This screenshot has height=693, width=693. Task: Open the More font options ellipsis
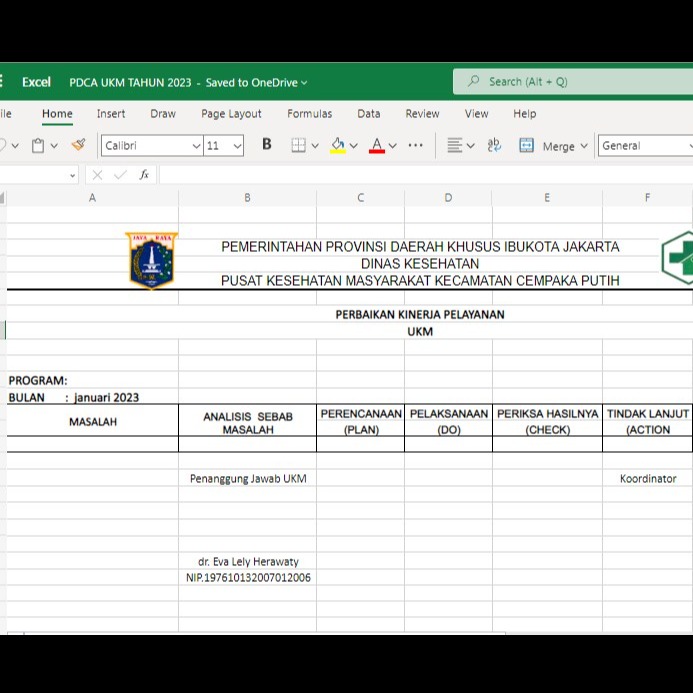click(416, 145)
